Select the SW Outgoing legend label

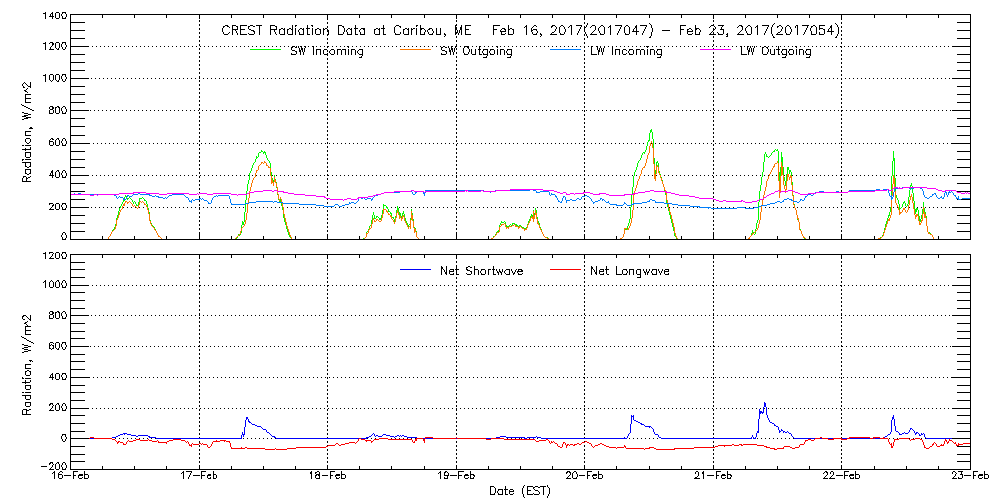pyautogui.click(x=476, y=51)
